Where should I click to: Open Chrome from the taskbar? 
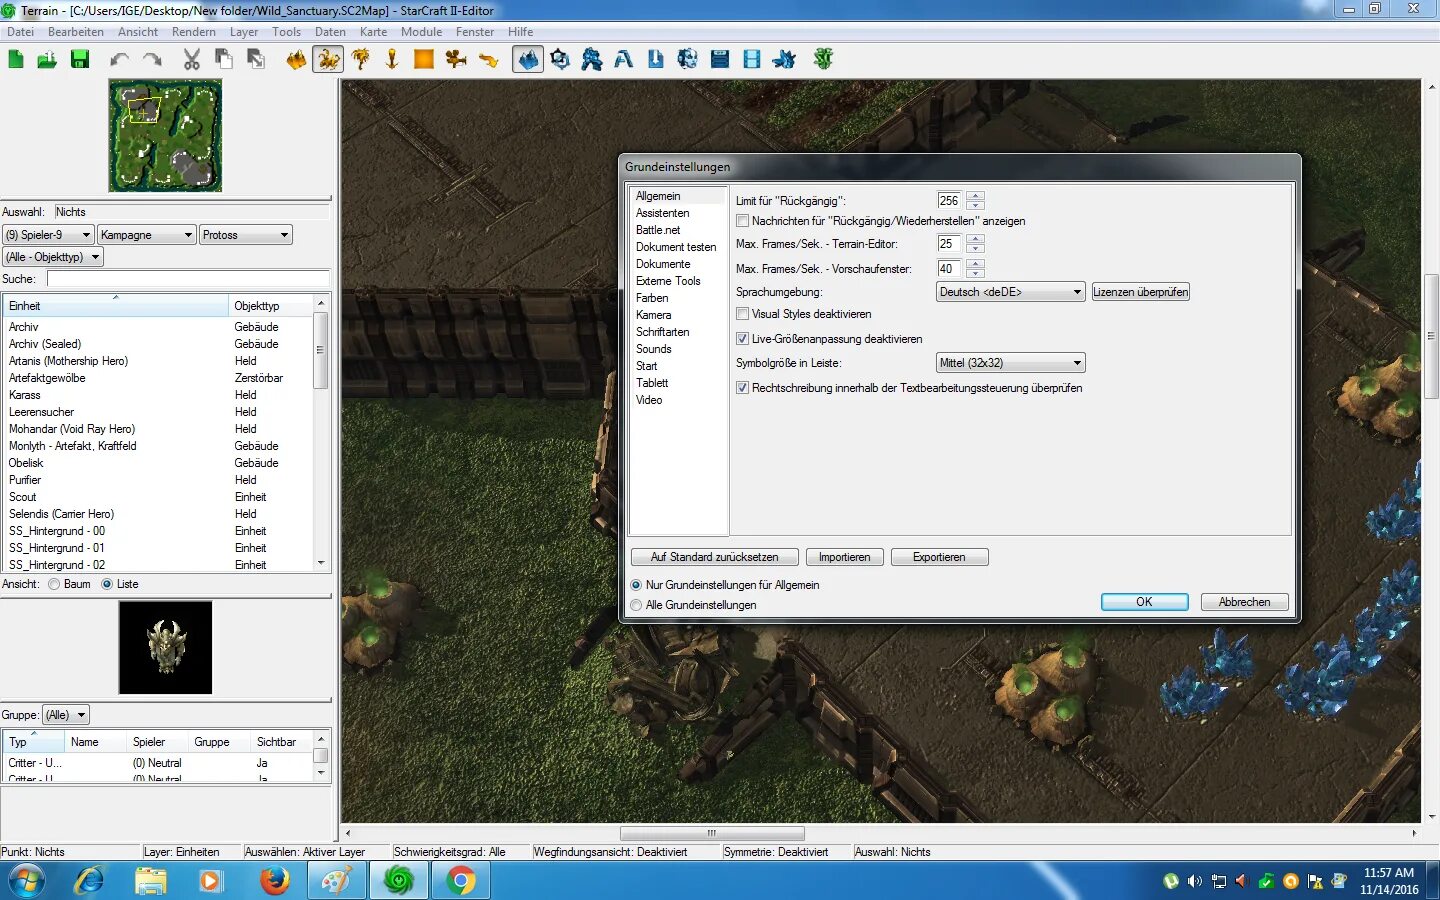pyautogui.click(x=460, y=880)
